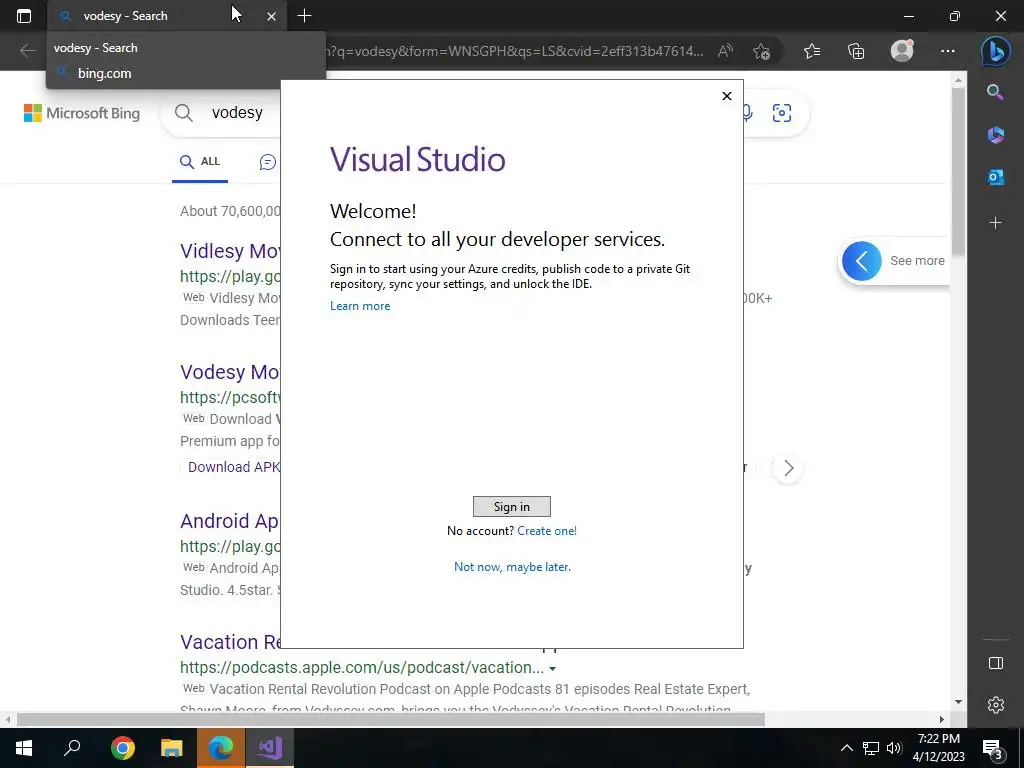The image size is (1024, 768).
Task: Open the Favorites list icon
Action: [x=812, y=51]
